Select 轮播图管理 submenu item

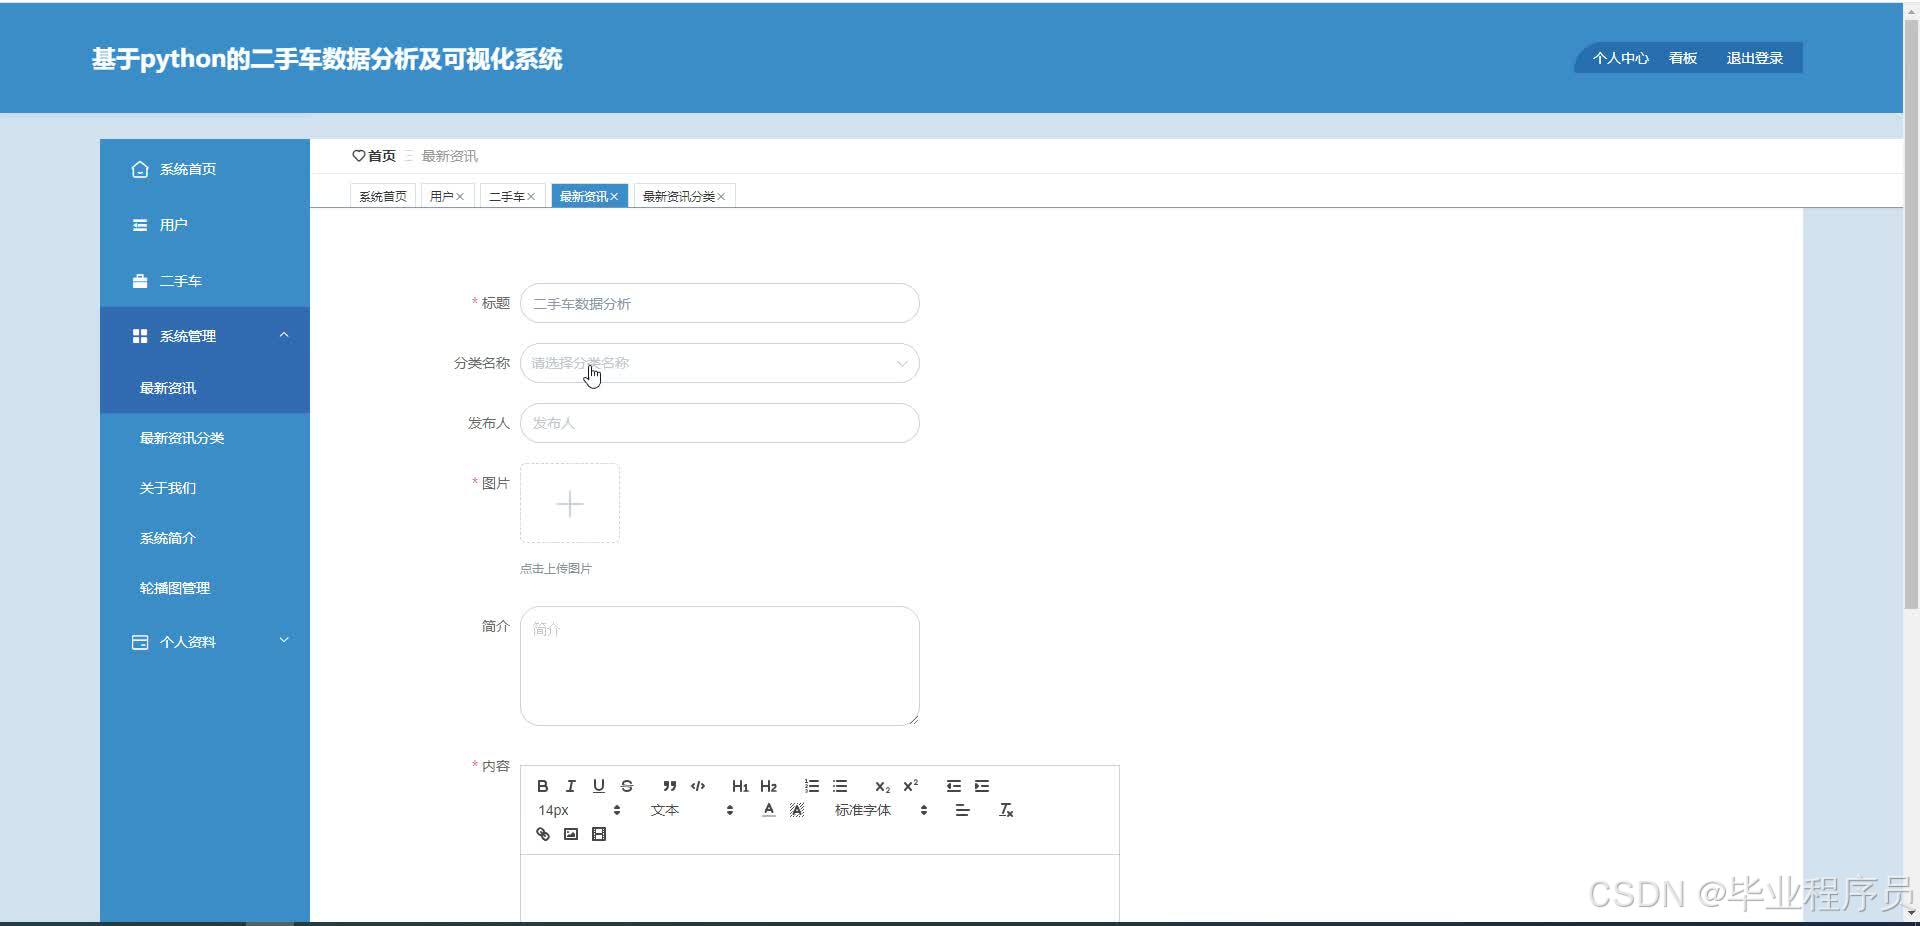(x=205, y=588)
